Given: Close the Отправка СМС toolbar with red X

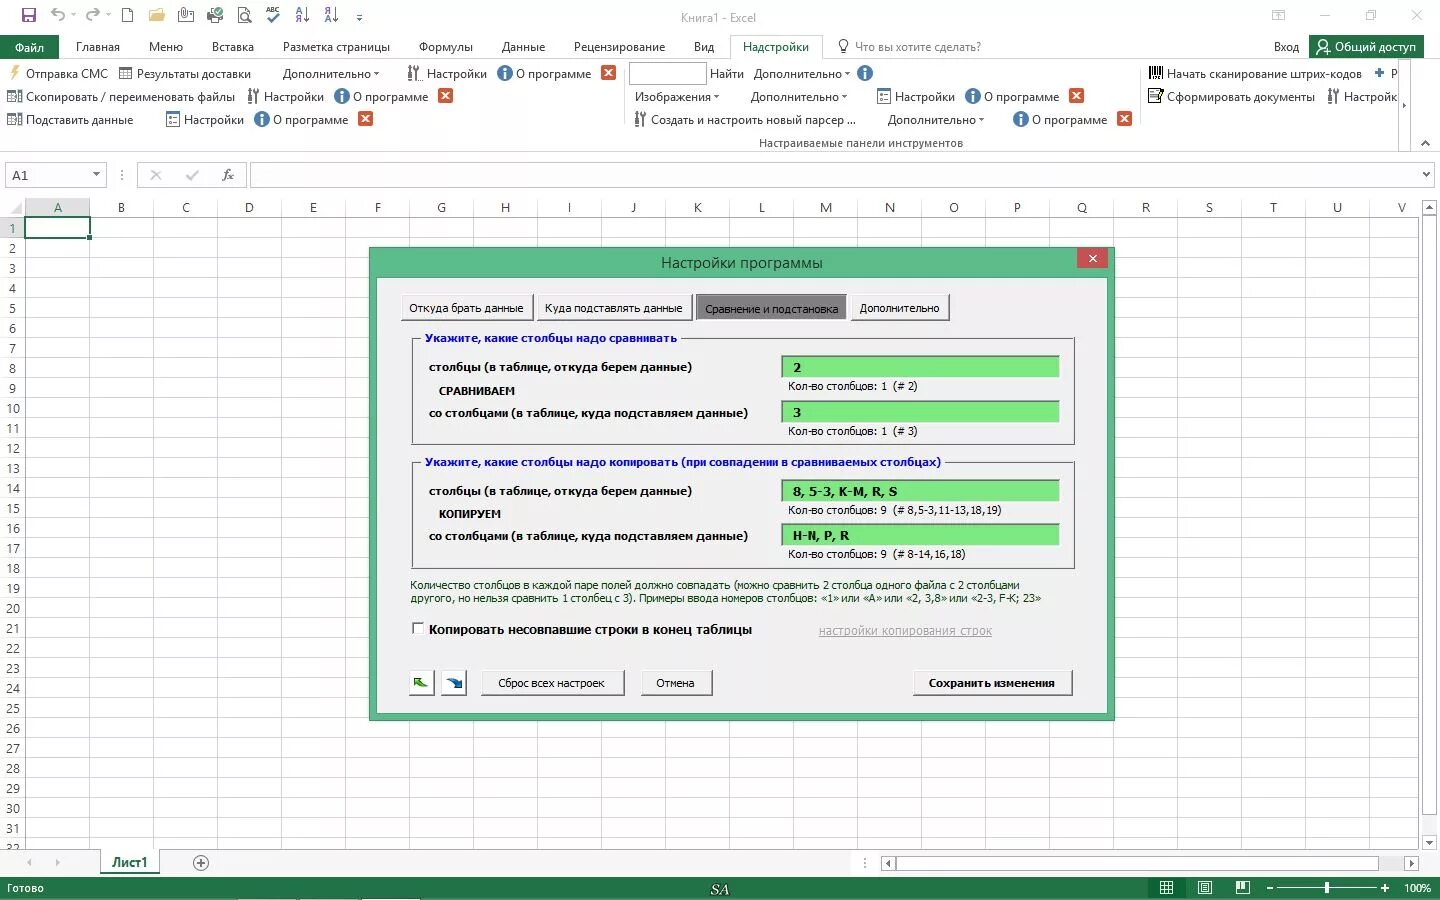Looking at the screenshot, I should [608, 73].
